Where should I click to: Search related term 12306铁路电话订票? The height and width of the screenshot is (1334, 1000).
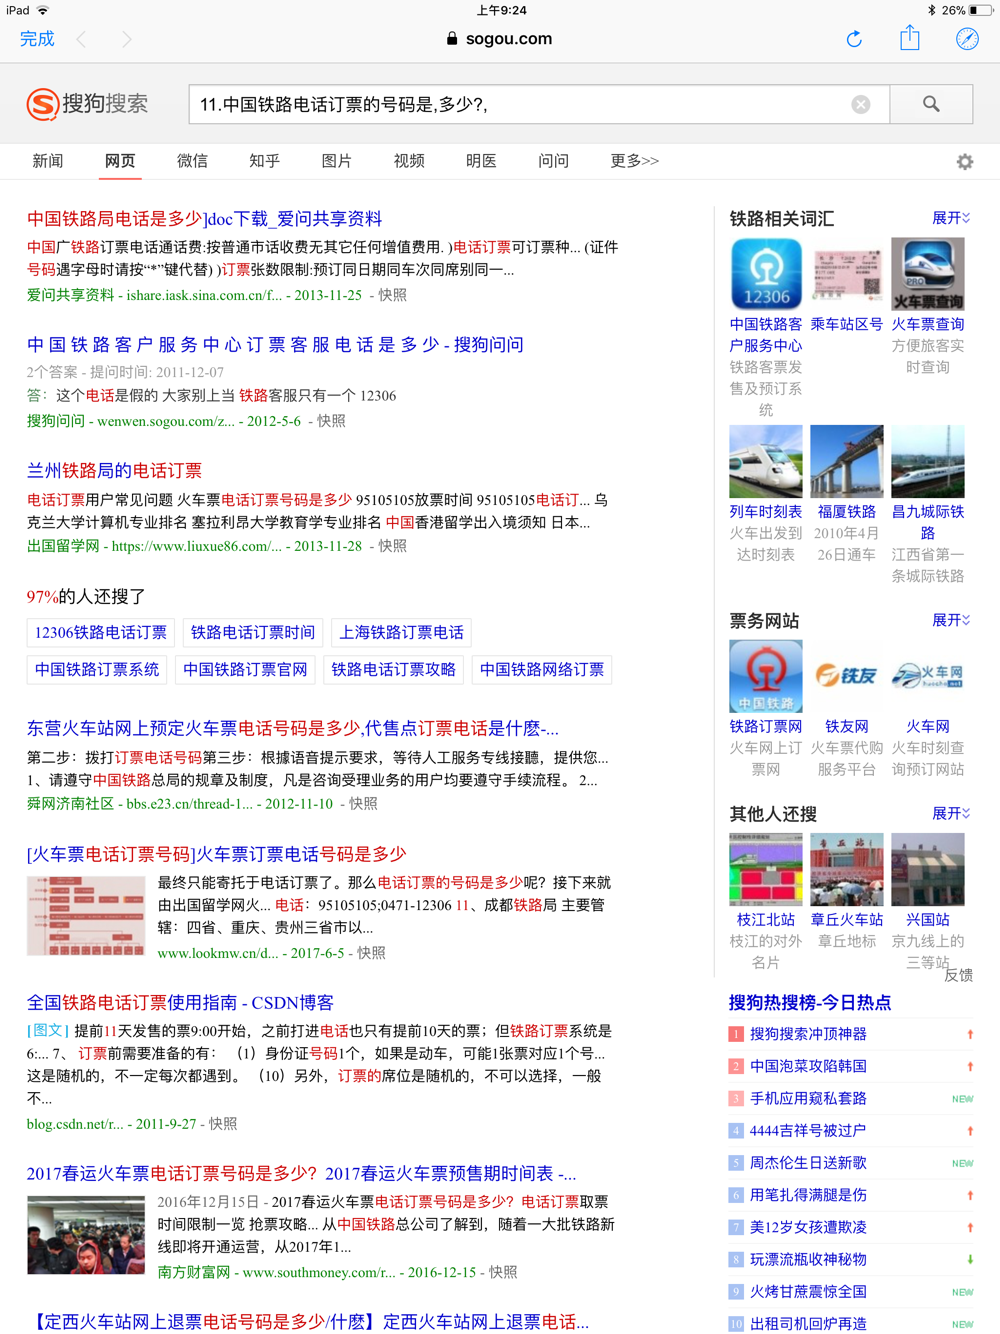[101, 632]
